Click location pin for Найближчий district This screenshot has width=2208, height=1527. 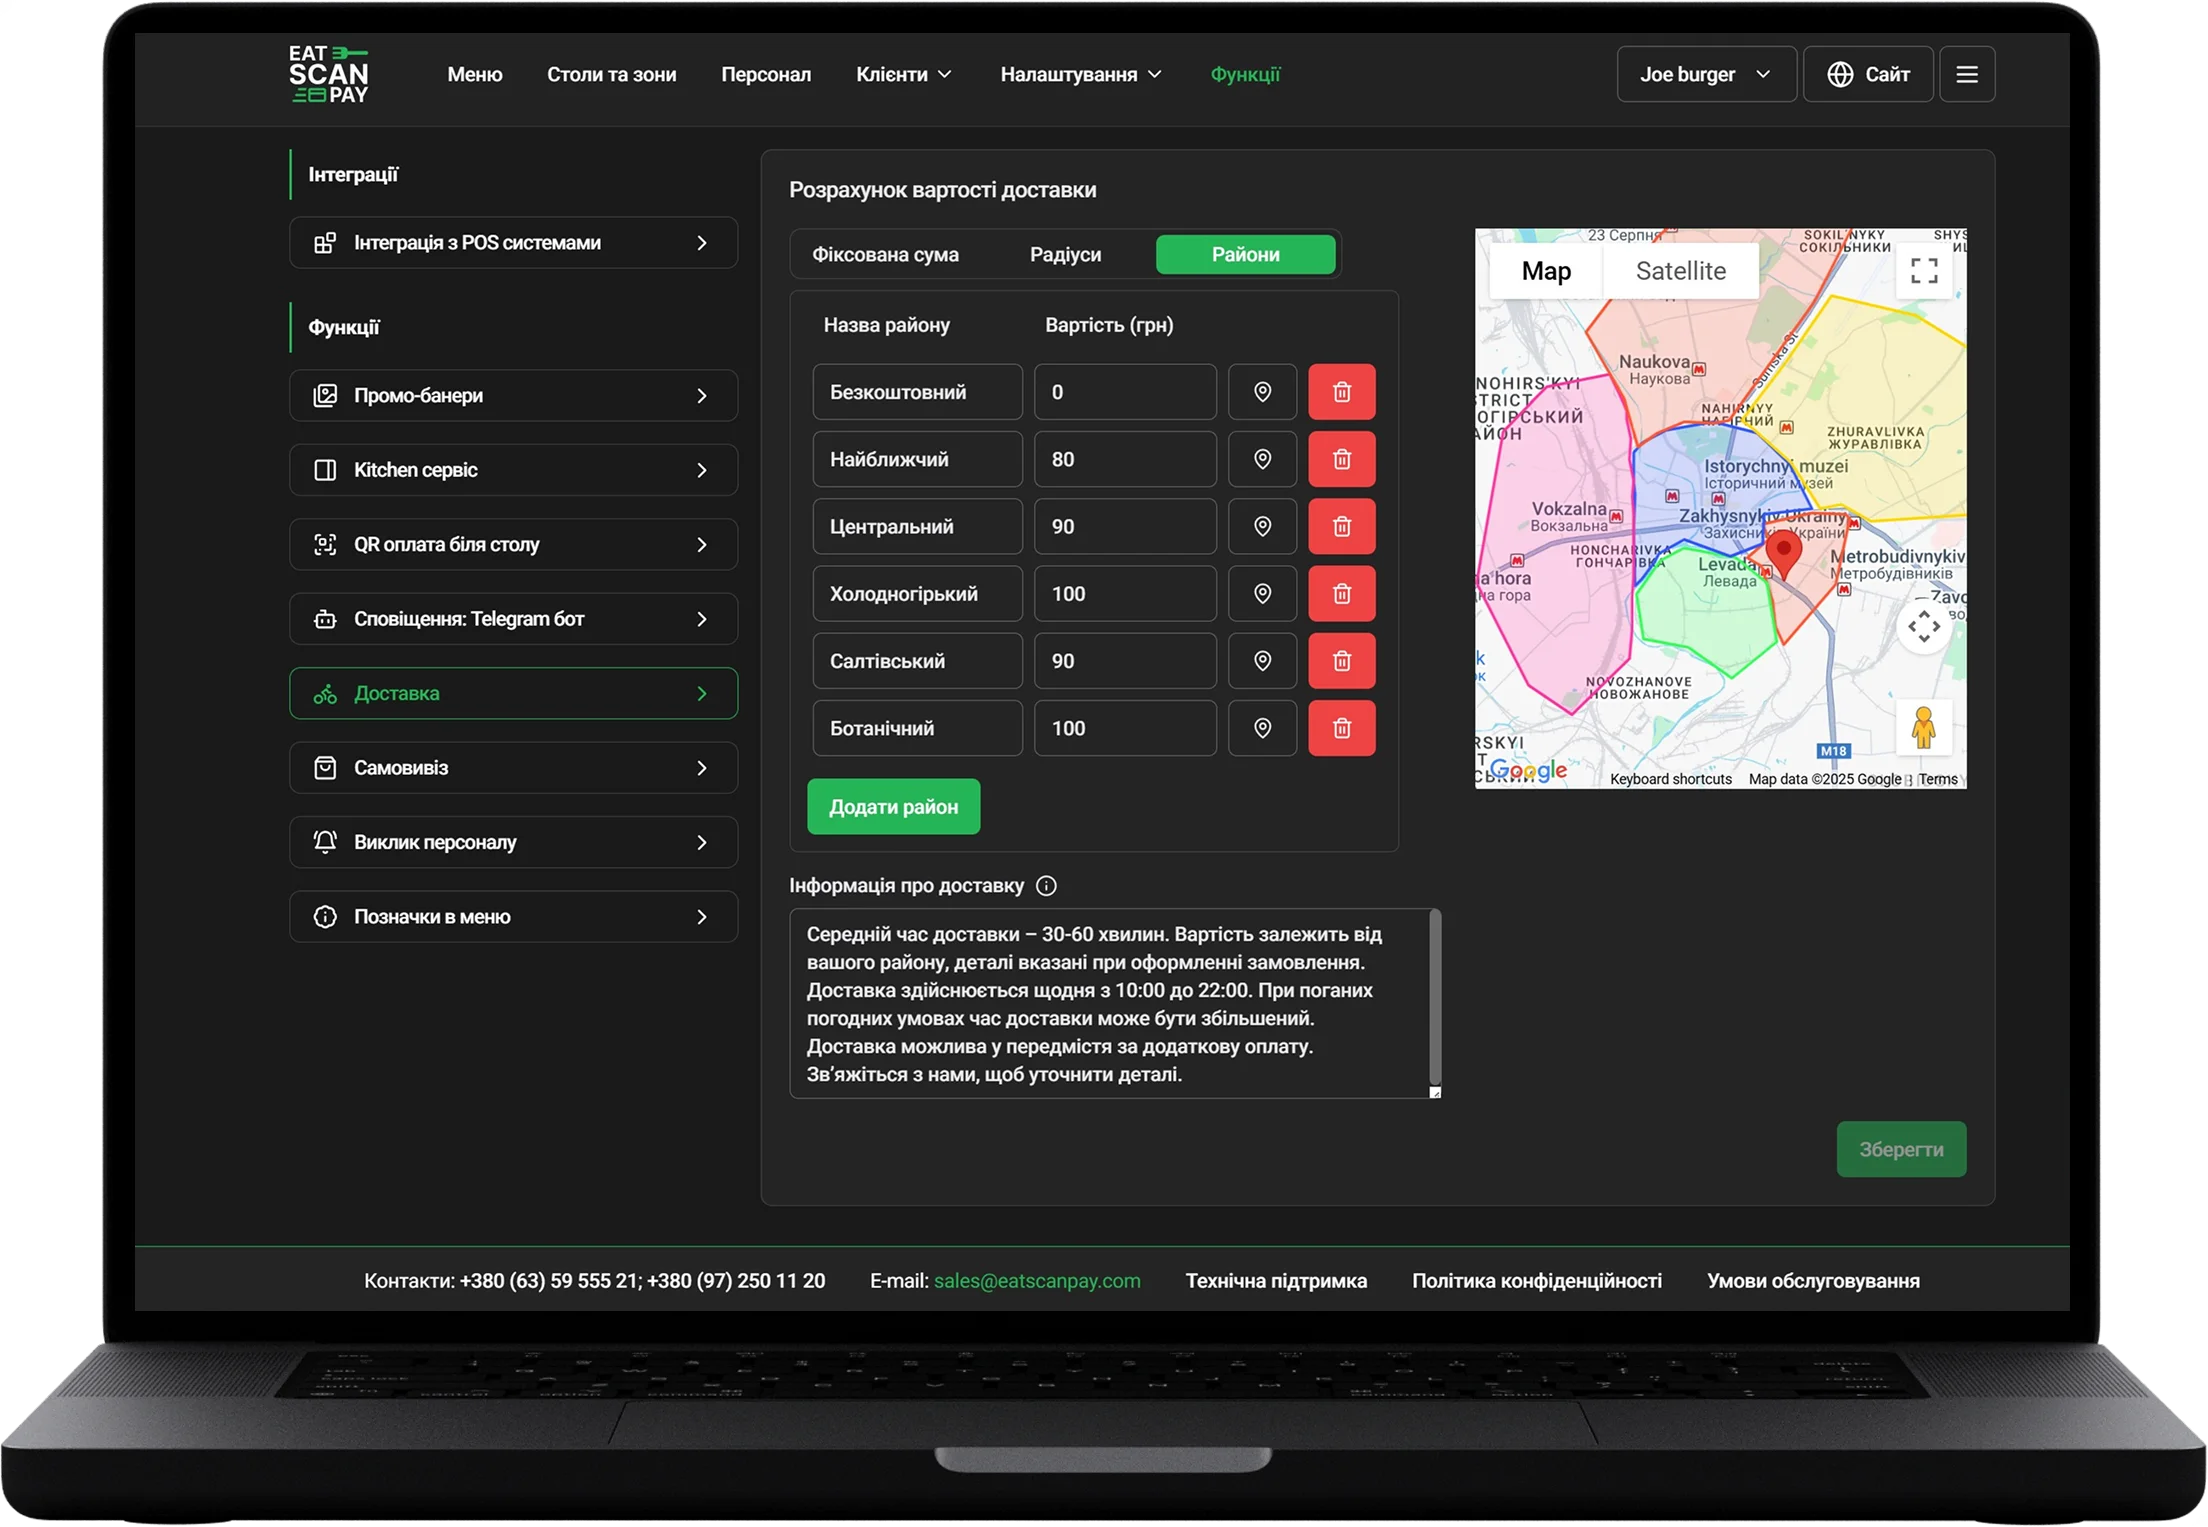(1262, 459)
